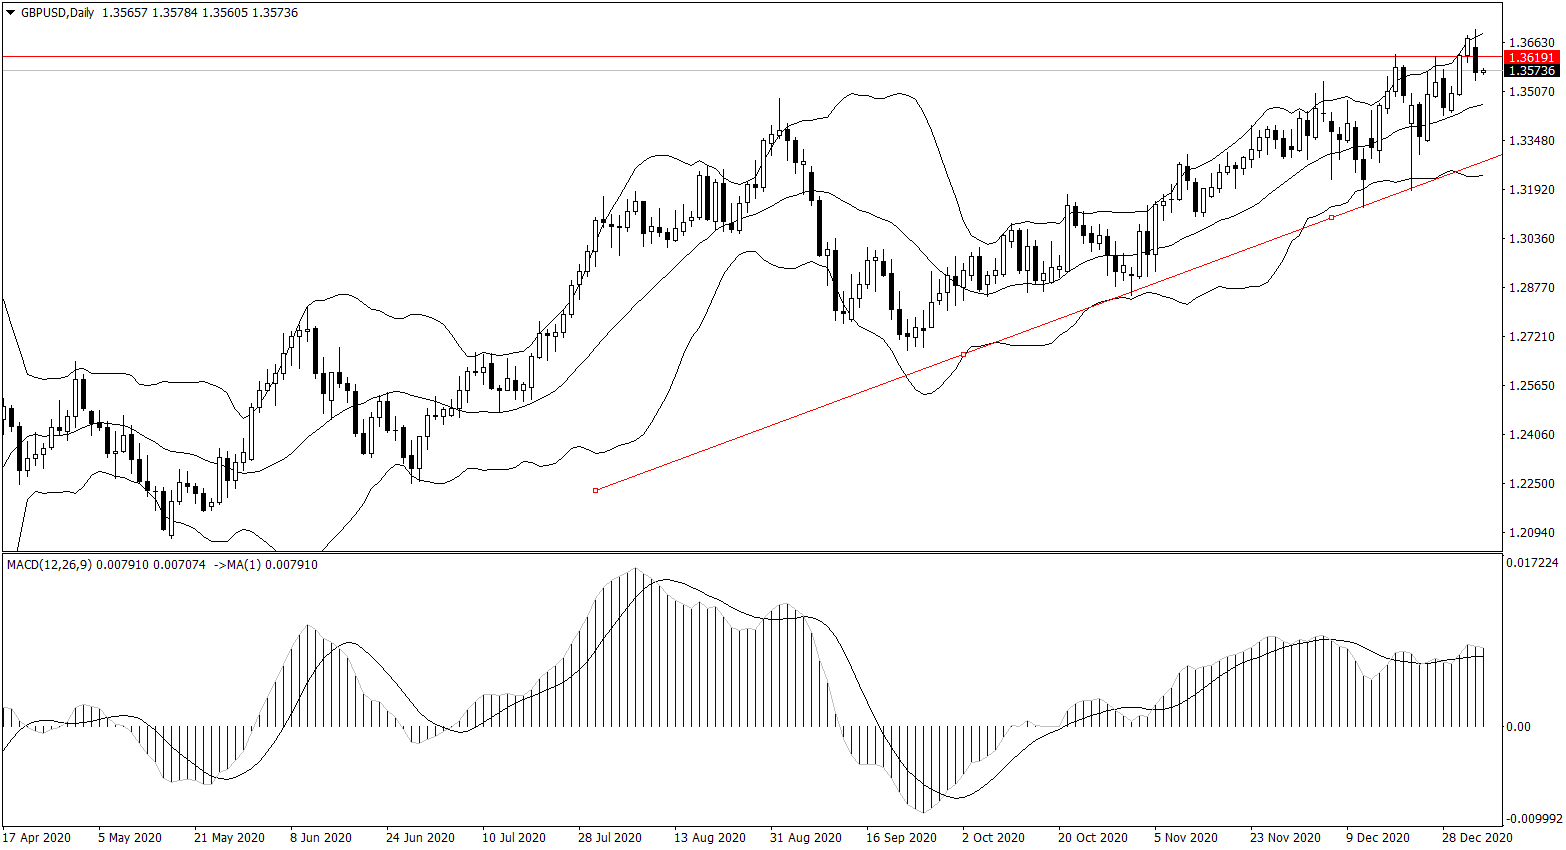
Task: Open the triangle menu beside GBPUSD,Daily
Action: click(11, 13)
